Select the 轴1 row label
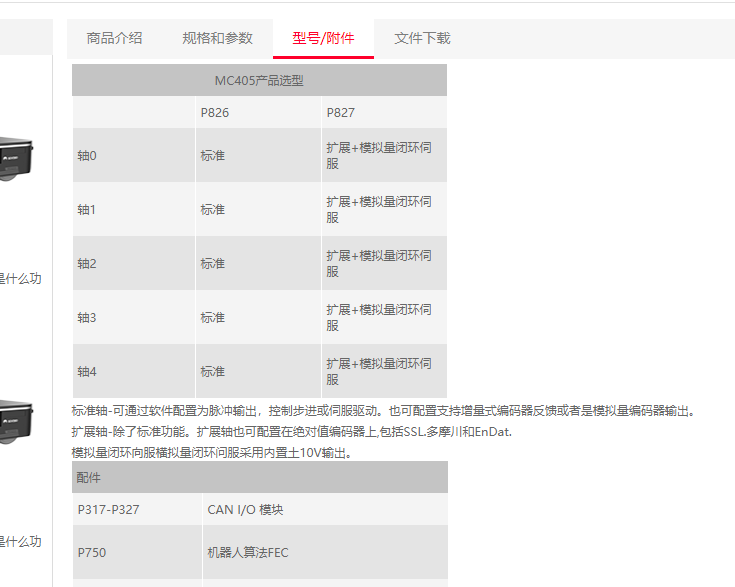 click(x=87, y=210)
